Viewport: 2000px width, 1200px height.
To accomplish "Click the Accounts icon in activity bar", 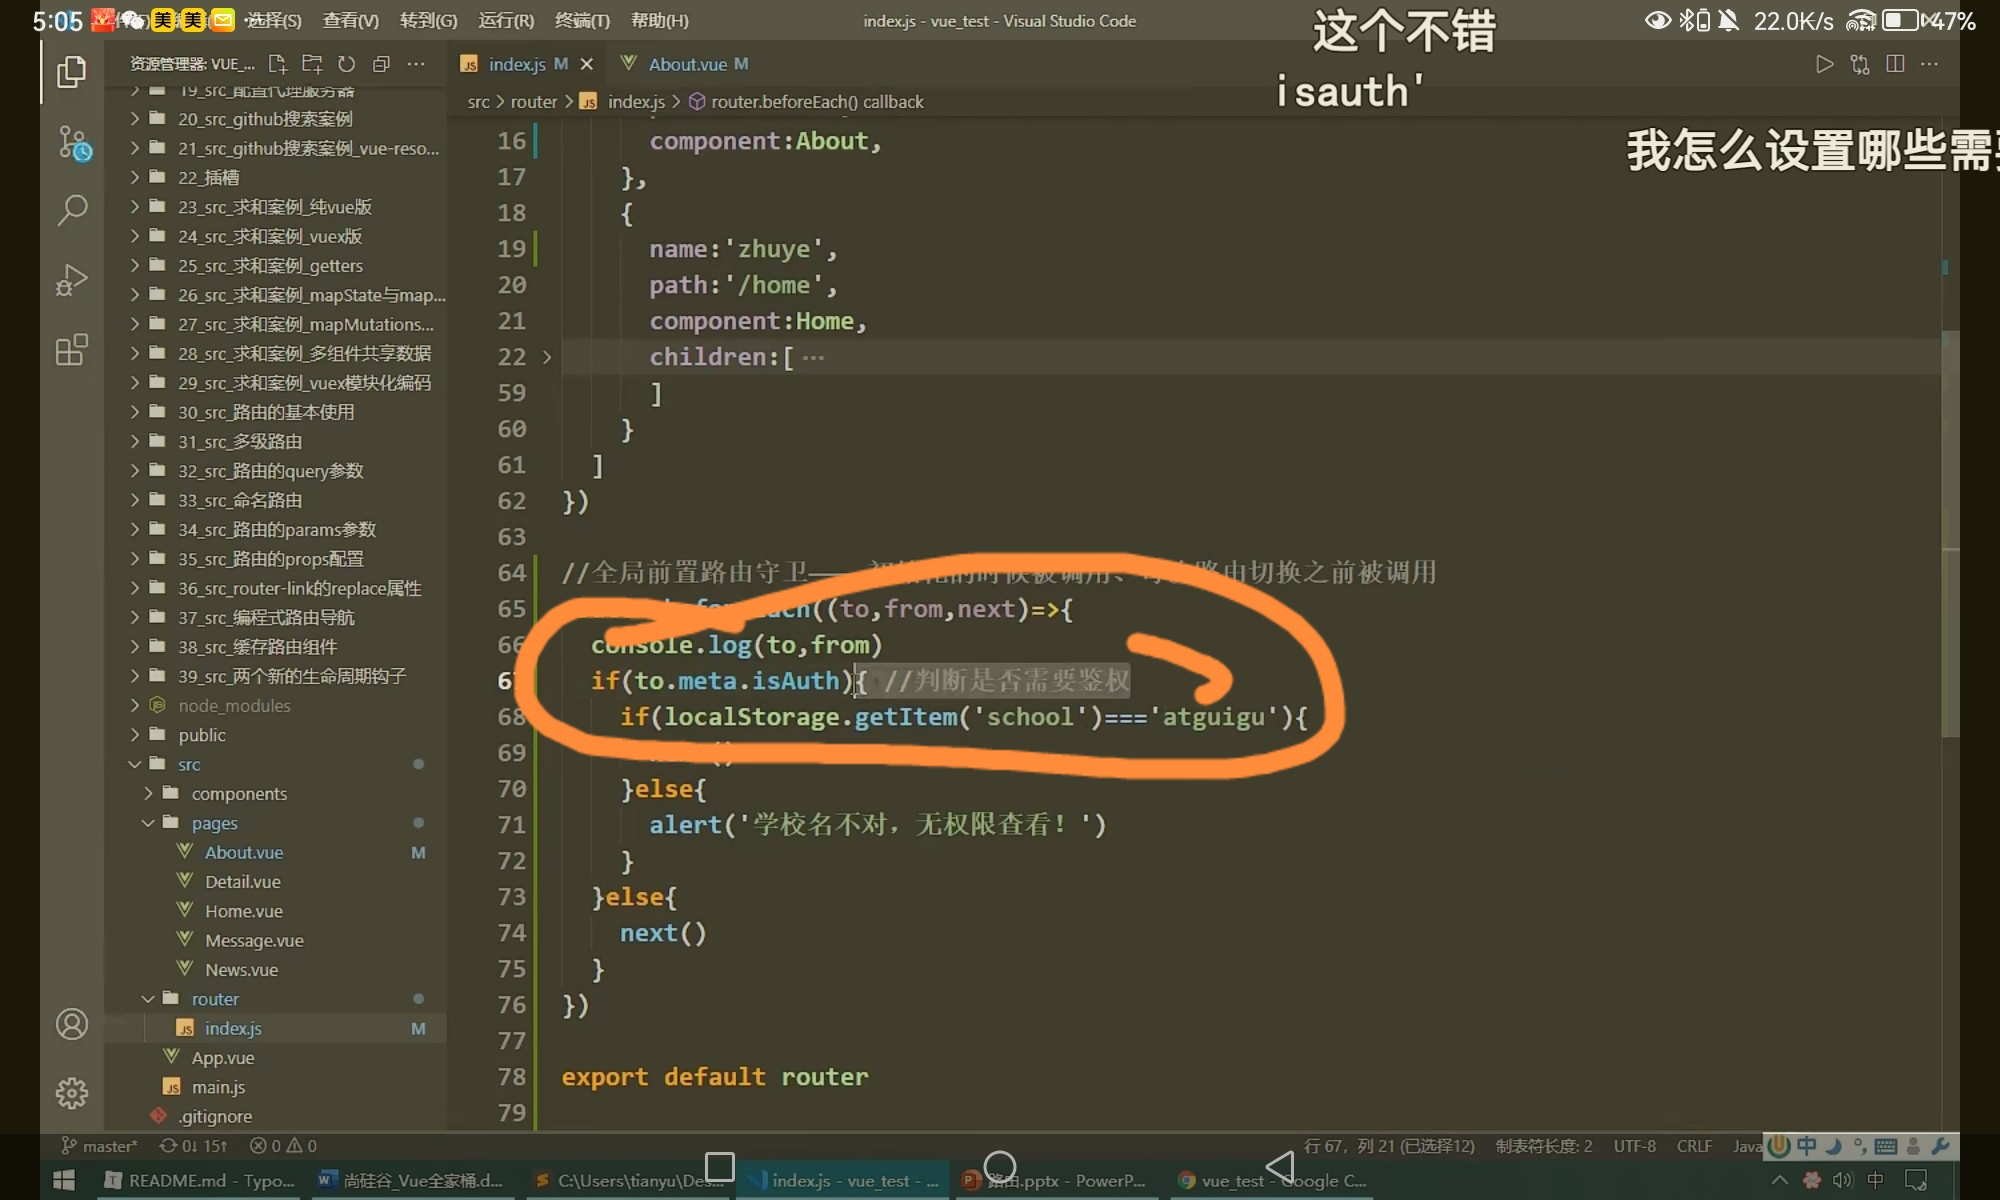I will click(x=72, y=1024).
